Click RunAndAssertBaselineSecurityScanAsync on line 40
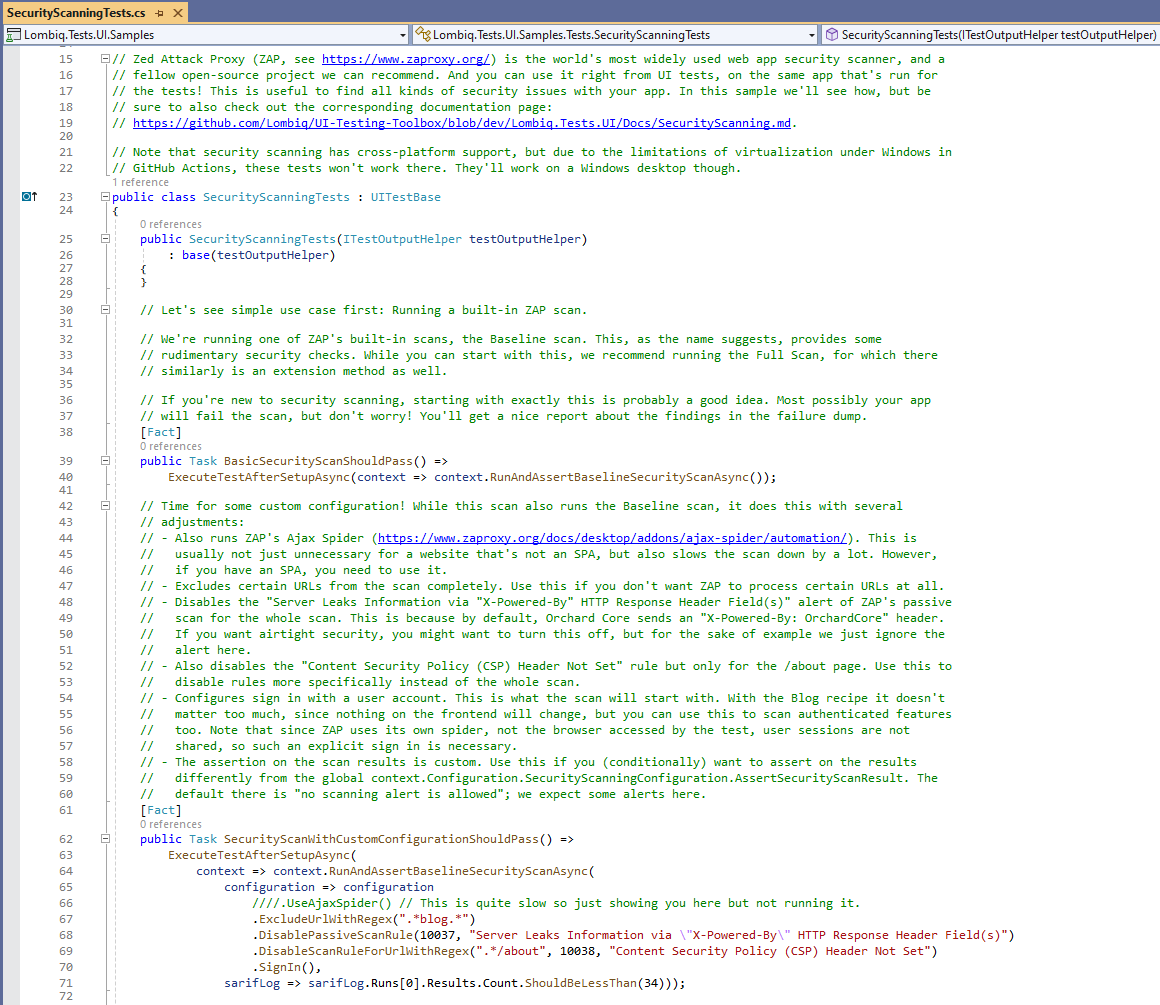The height and width of the screenshot is (1005, 1160). (619, 477)
